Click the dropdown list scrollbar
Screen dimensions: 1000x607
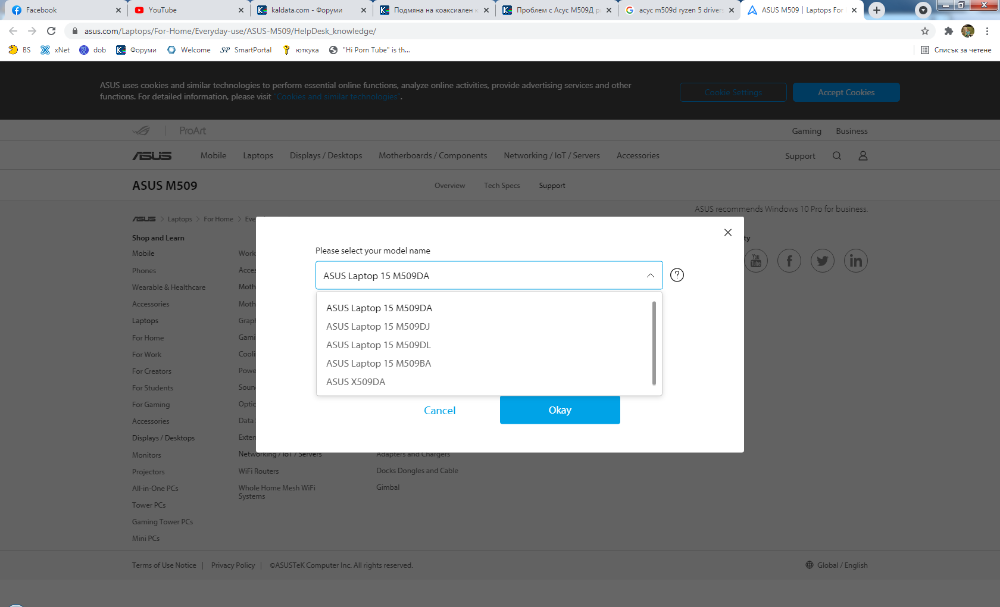coord(654,343)
